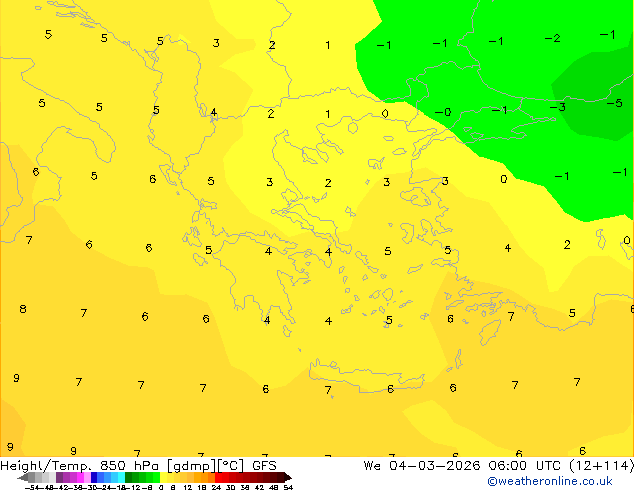This screenshot has height=490, width=634.
Task: Click the temperature value -2 on map
Action: [x=553, y=38]
